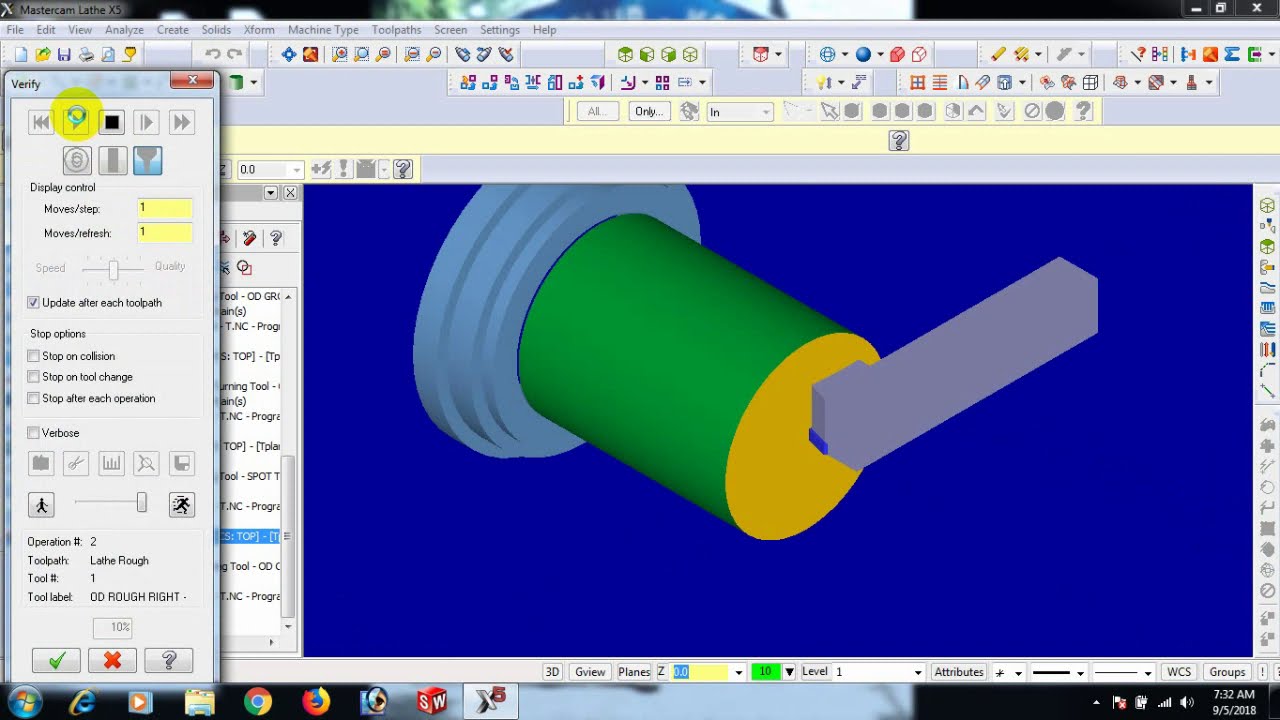Open the Settings menu
The image size is (1280, 720).
(500, 30)
